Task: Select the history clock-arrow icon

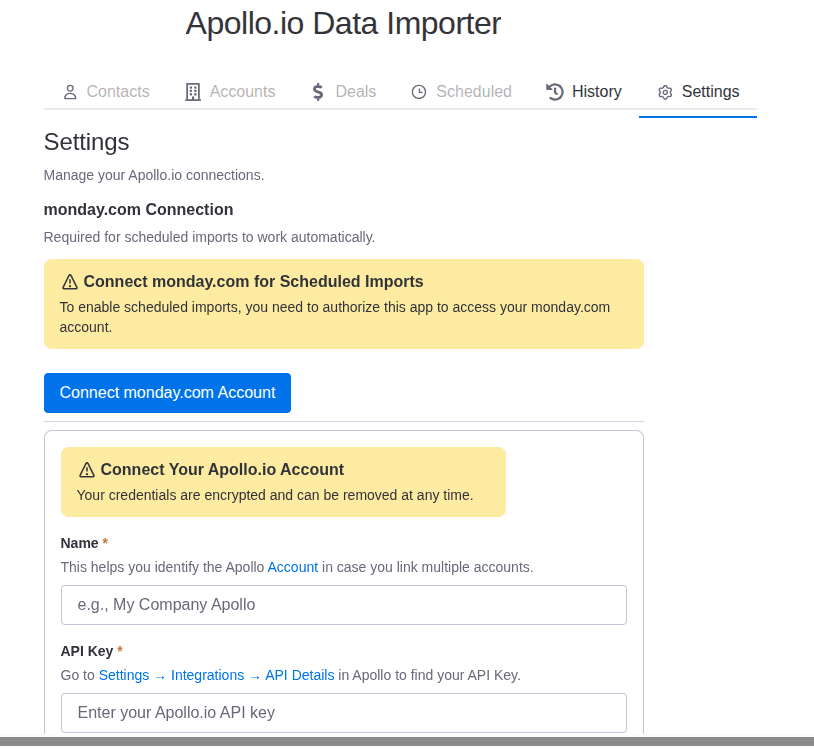Action: [x=553, y=91]
